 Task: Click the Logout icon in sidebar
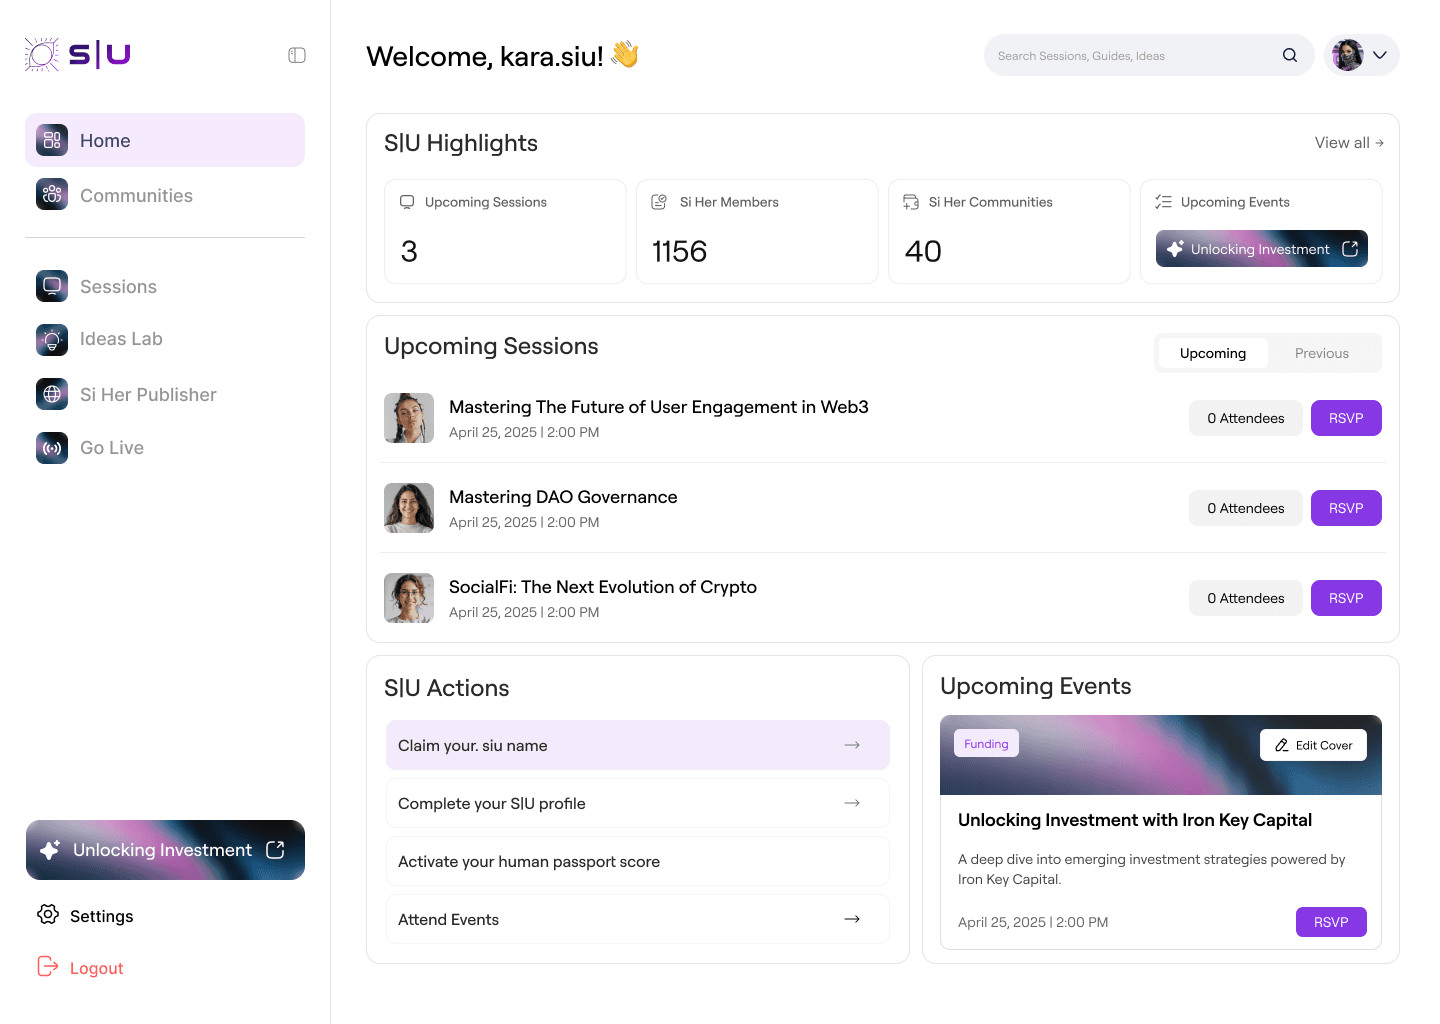point(48,966)
